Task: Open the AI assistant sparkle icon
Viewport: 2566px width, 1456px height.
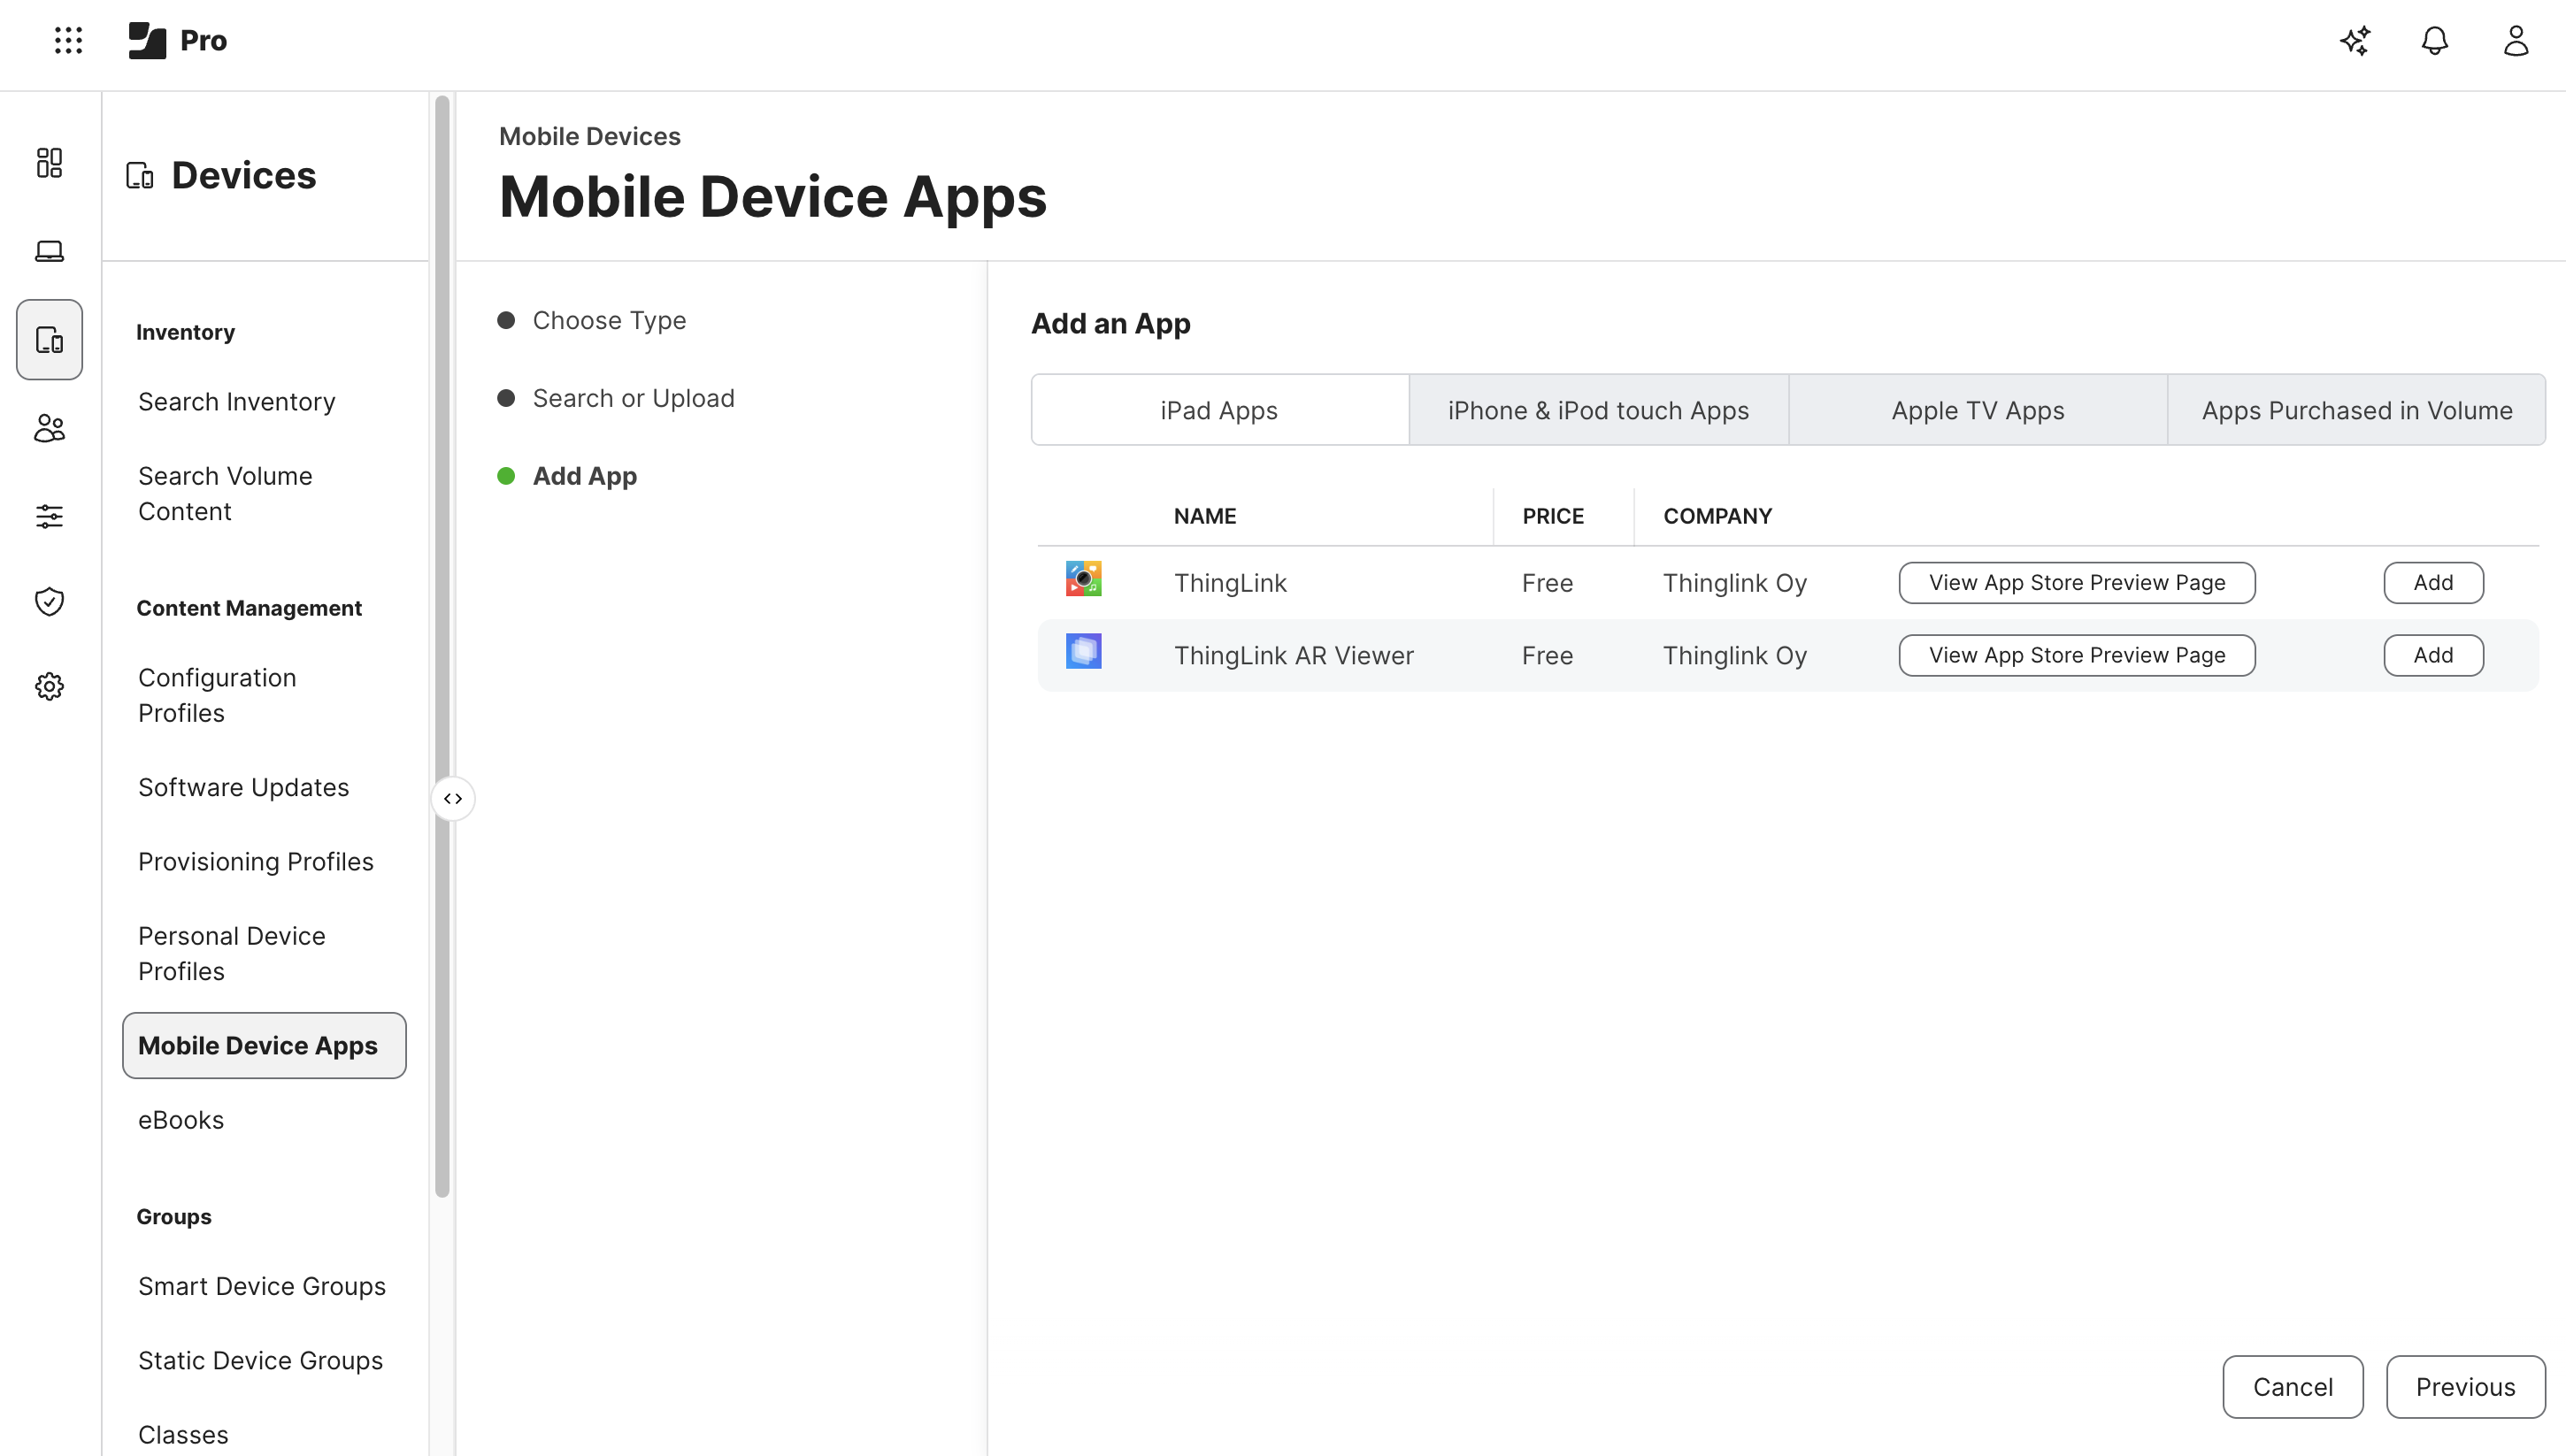Action: [x=2355, y=41]
